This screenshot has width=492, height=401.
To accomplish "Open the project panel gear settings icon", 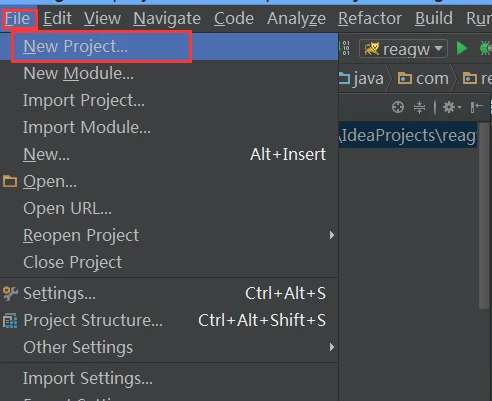I will pos(452,107).
